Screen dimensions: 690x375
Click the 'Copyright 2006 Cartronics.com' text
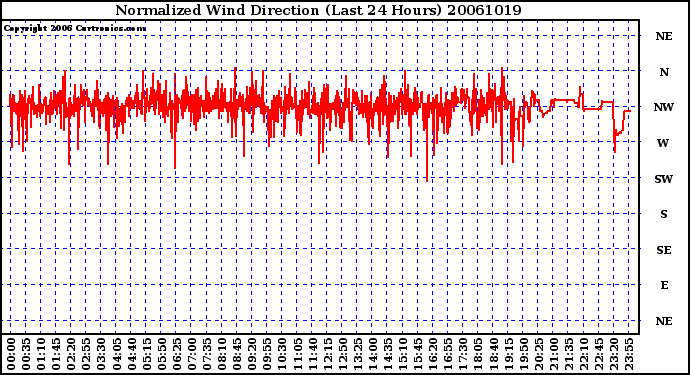click(75, 29)
